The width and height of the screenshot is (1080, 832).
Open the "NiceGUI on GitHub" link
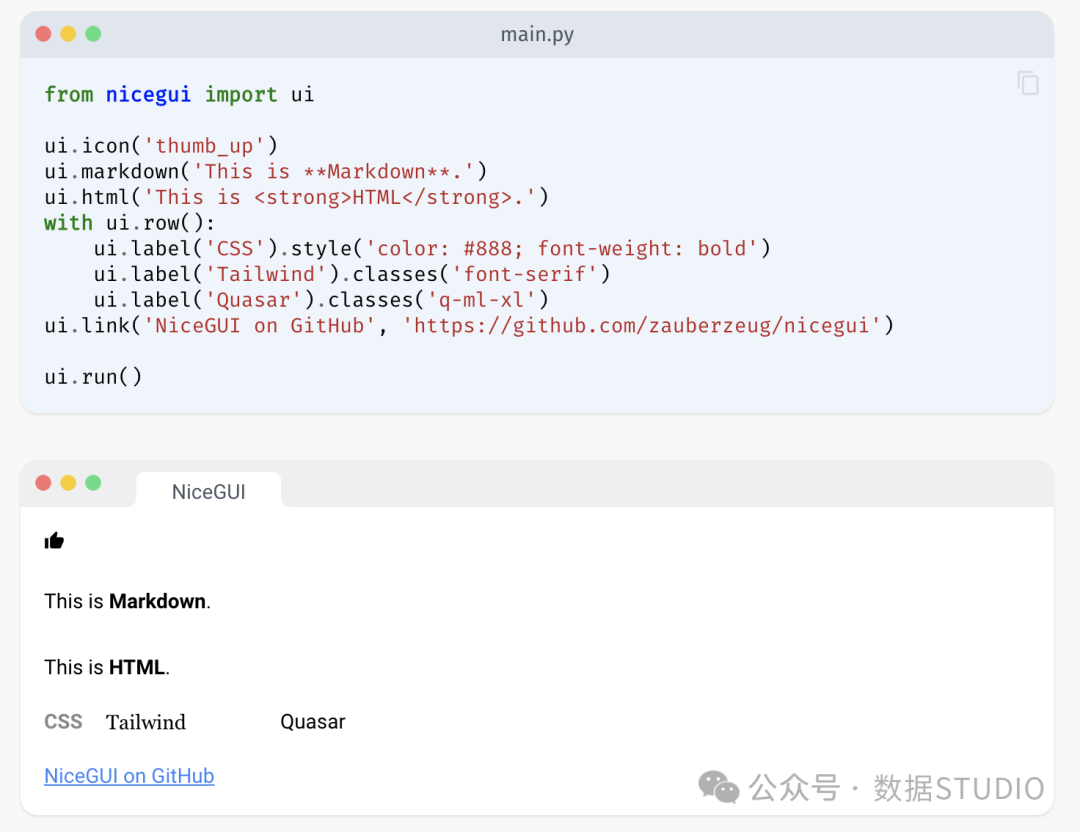coord(129,776)
